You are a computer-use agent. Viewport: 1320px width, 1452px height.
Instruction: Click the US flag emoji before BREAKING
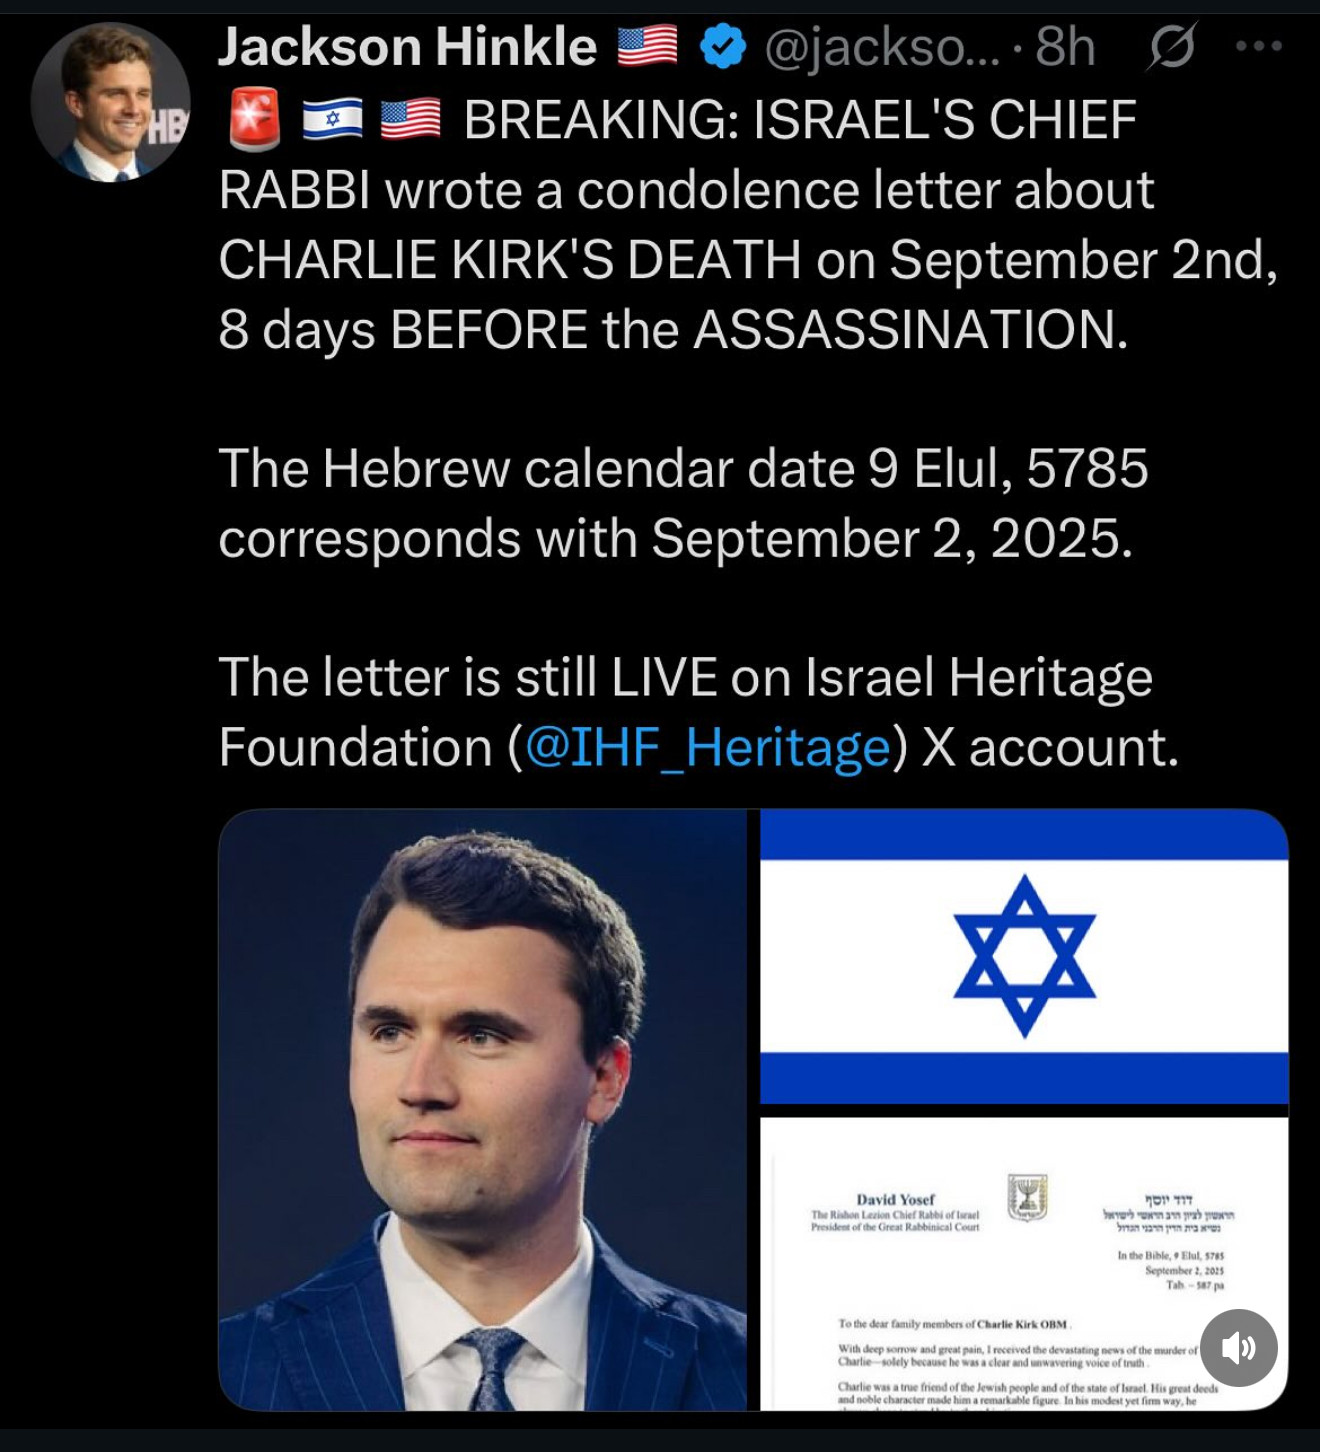[411, 119]
